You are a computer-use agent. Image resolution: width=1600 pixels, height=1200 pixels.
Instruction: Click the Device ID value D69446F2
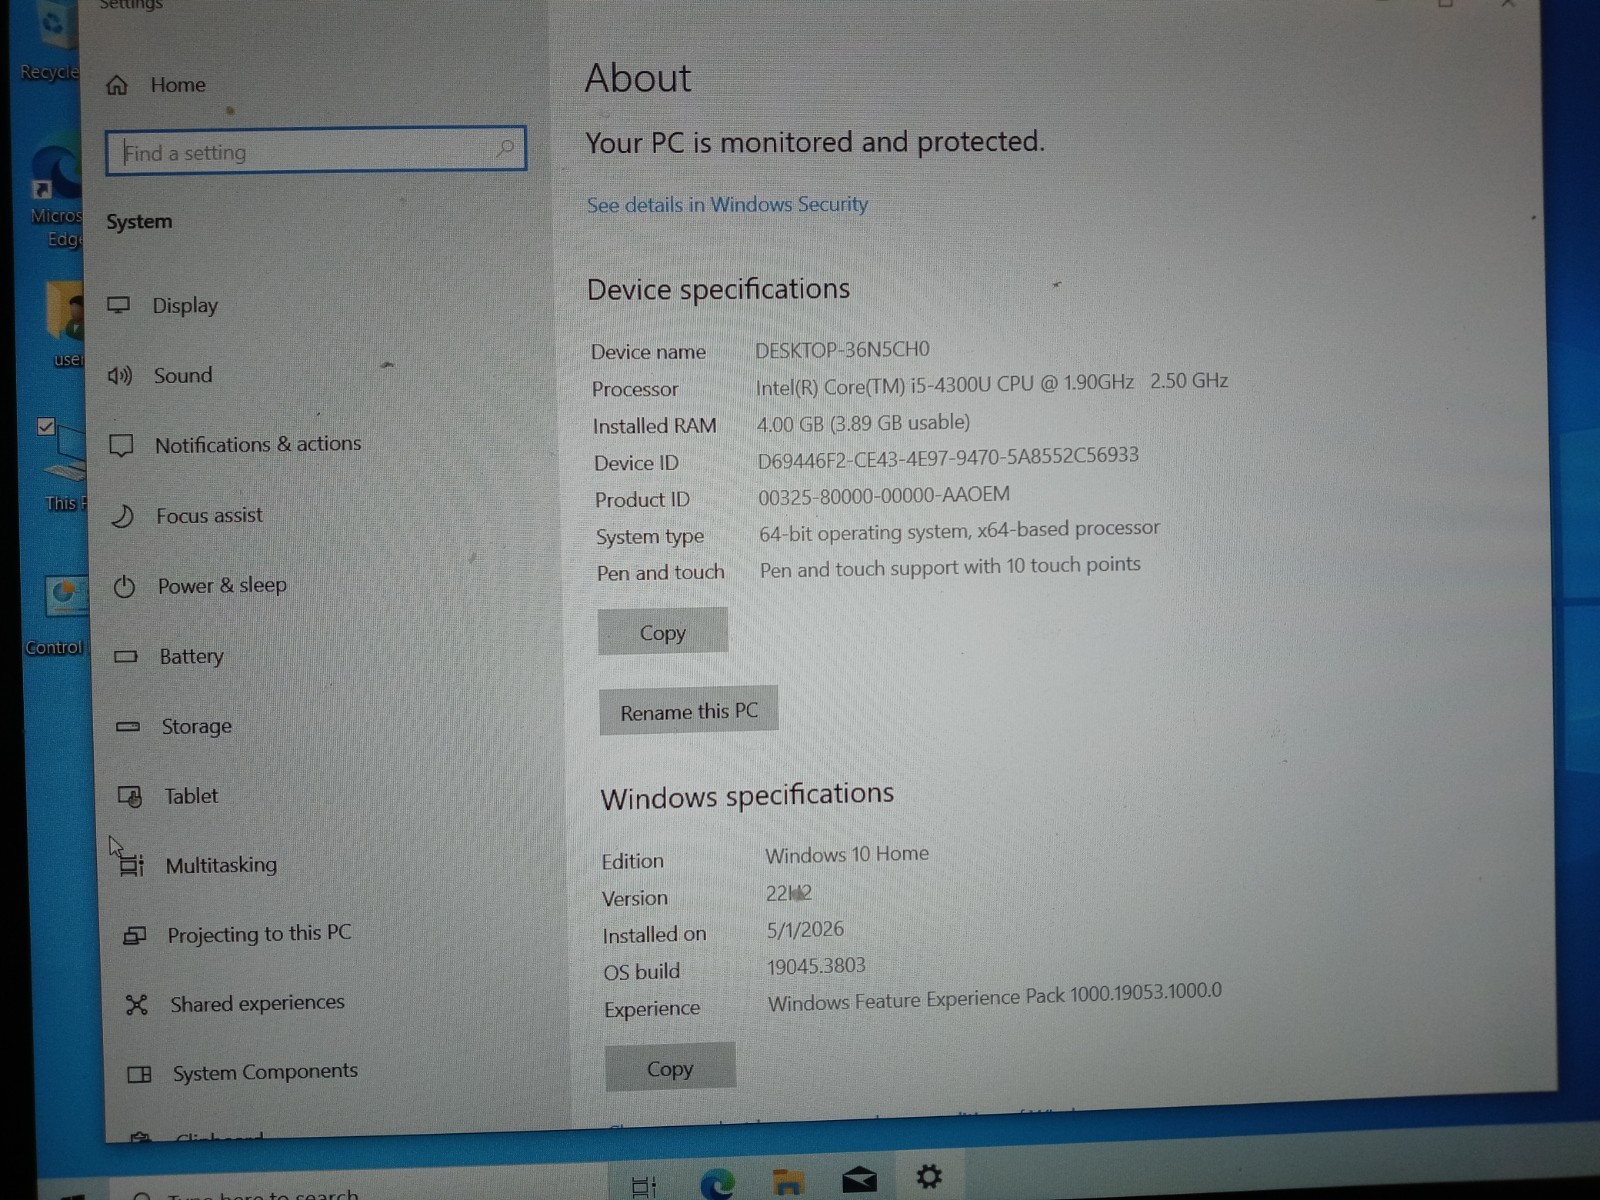coord(948,458)
